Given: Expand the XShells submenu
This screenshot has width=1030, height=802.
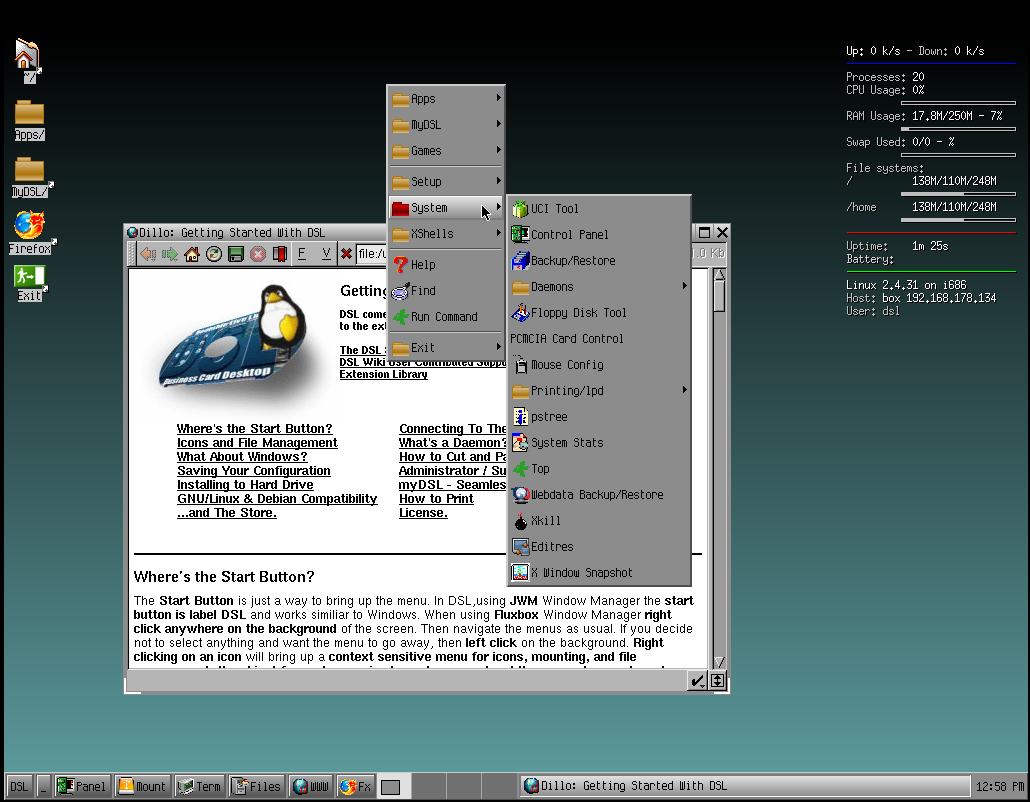Looking at the screenshot, I should (x=446, y=234).
